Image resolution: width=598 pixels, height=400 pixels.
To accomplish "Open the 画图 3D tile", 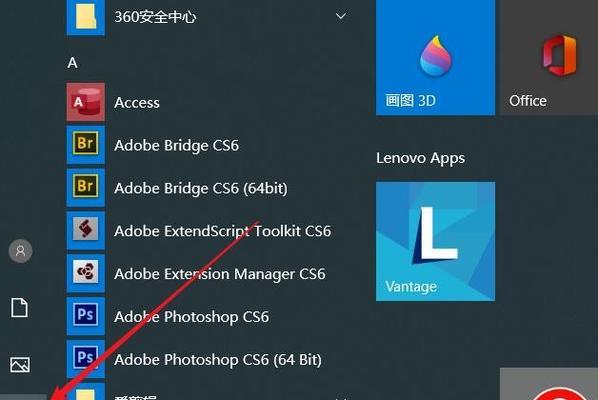I will click(x=435, y=57).
